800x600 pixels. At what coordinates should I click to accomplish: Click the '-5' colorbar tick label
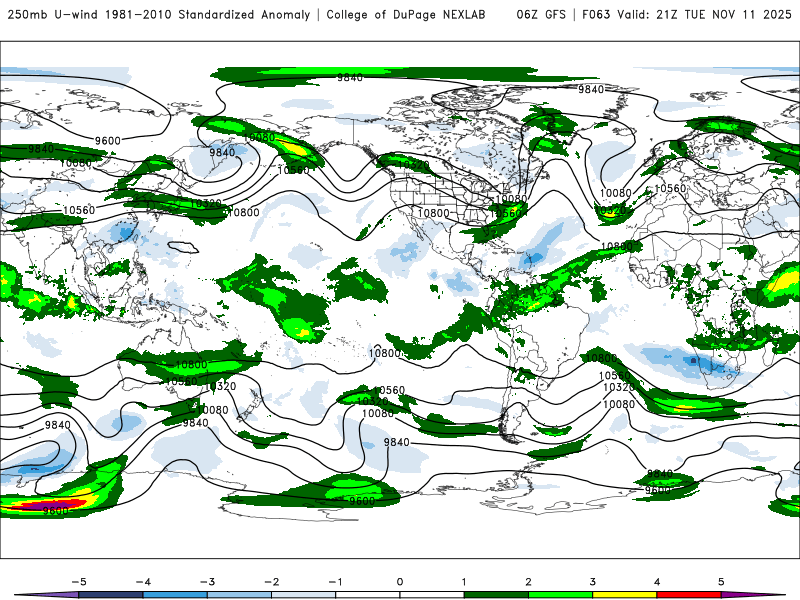coord(79,582)
